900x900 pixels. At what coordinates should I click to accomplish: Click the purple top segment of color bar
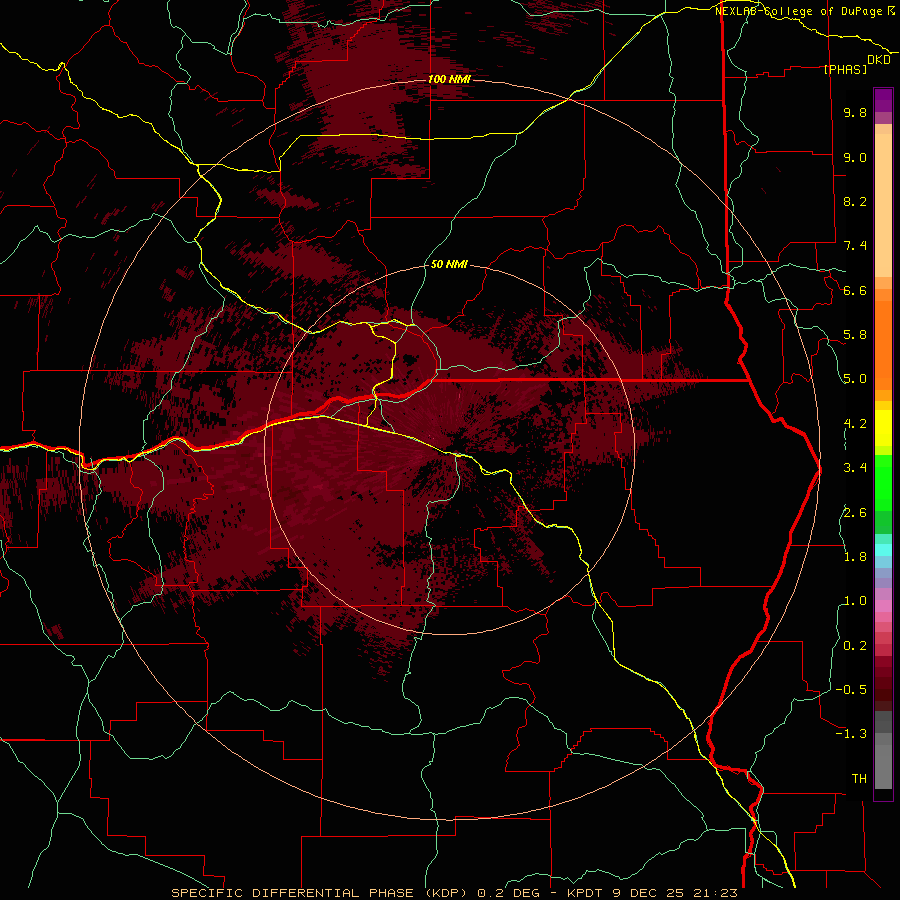click(883, 100)
